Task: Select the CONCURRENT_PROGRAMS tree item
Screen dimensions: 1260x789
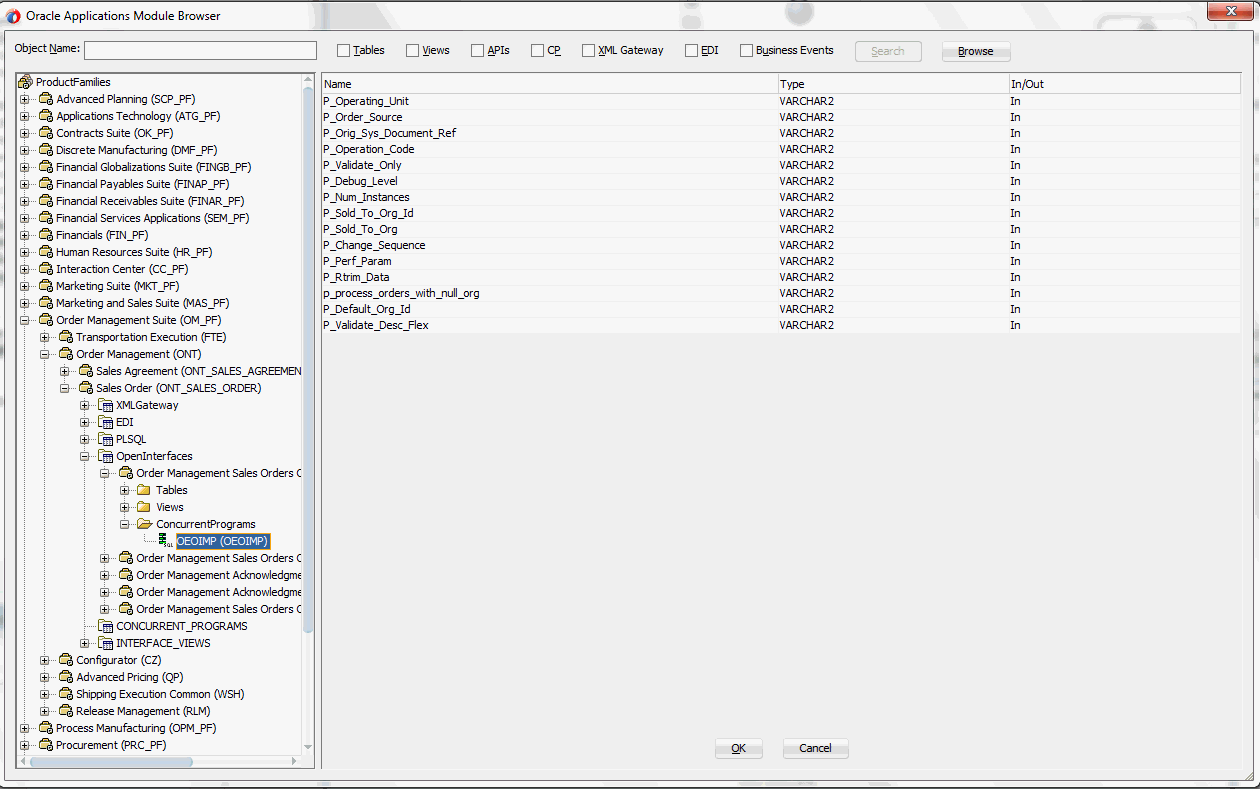Action: pyautogui.click(x=182, y=626)
